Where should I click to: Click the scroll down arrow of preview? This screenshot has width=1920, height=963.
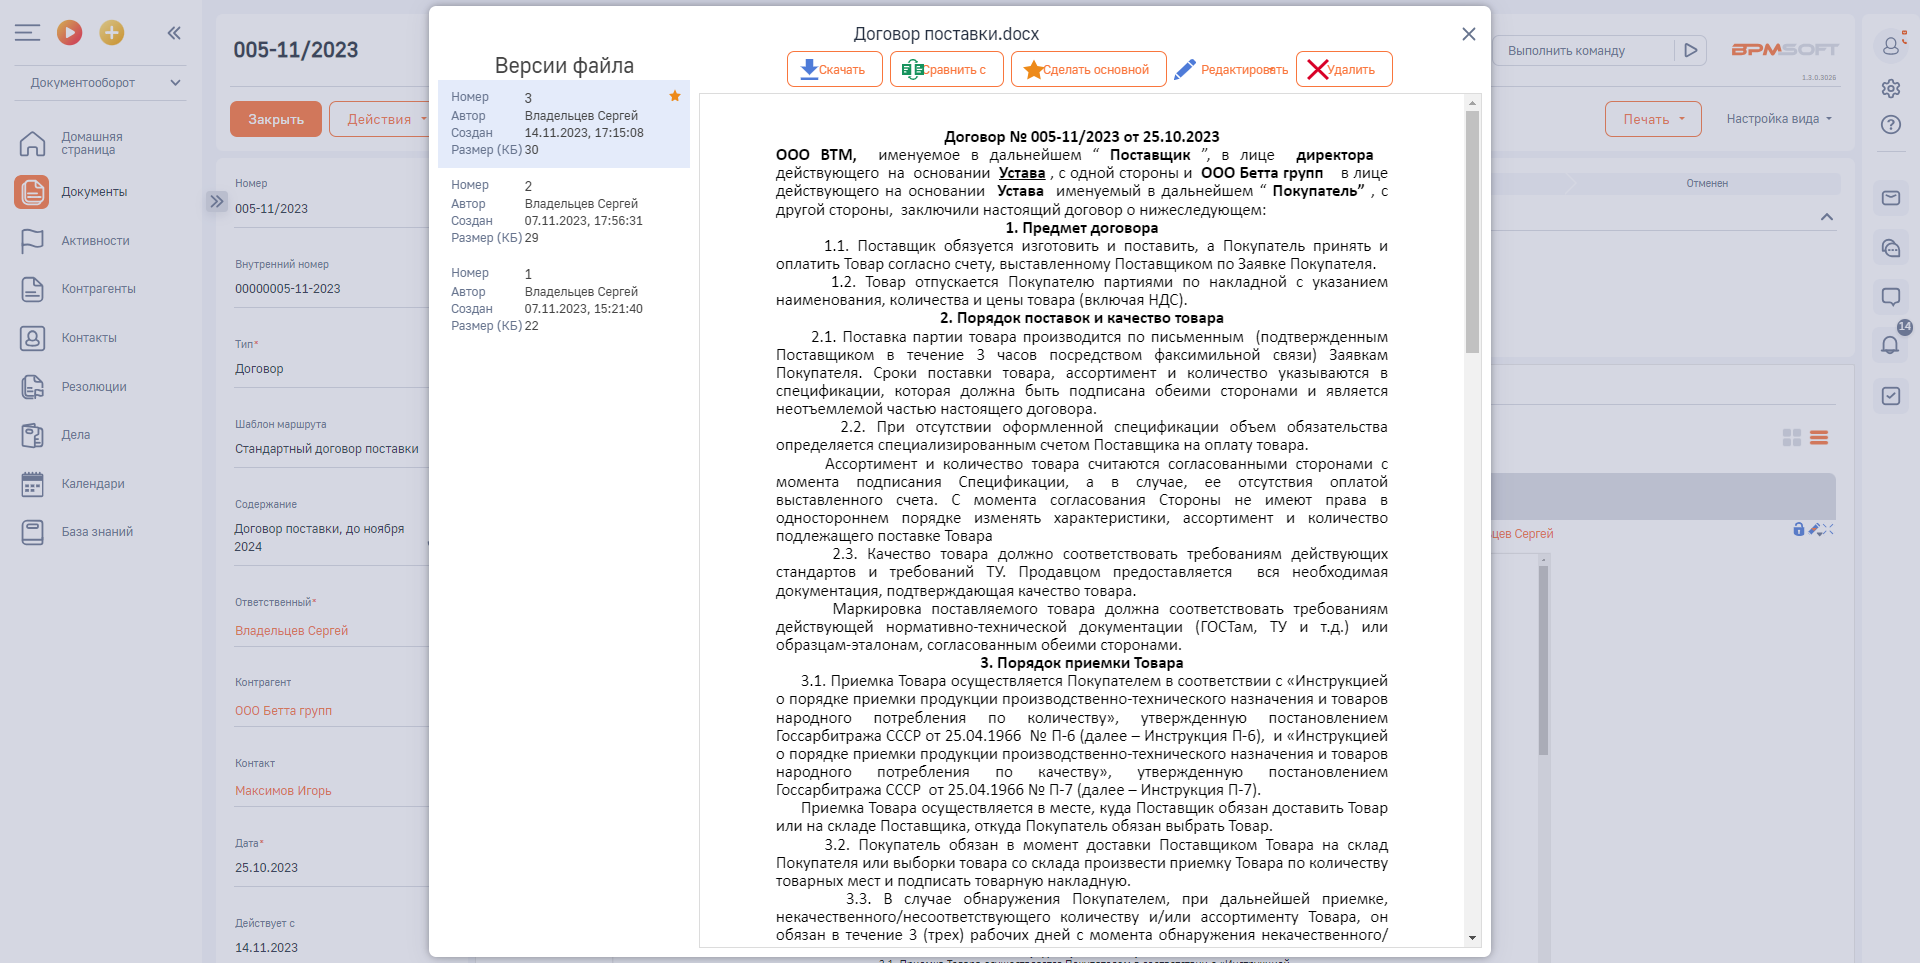tap(1472, 938)
